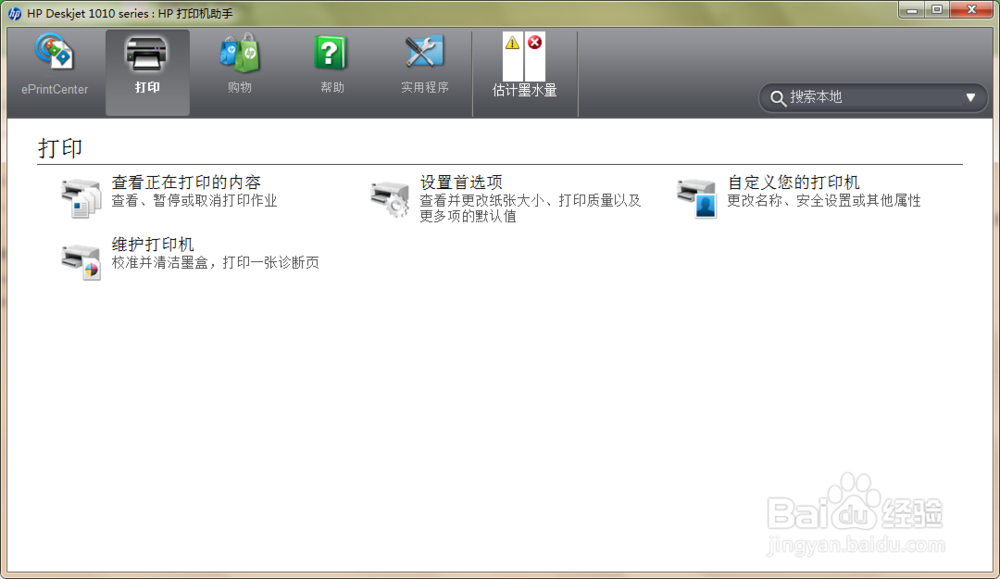Click the user printer icon beside 自定义您的打印机
The width and height of the screenshot is (1000, 579).
pyautogui.click(x=697, y=199)
